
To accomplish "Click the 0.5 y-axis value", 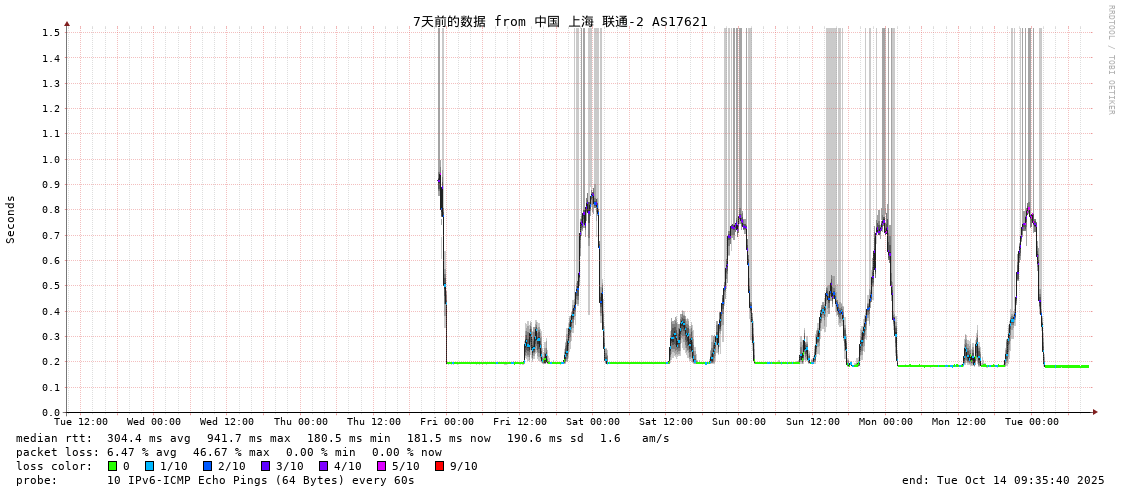I will (51, 286).
